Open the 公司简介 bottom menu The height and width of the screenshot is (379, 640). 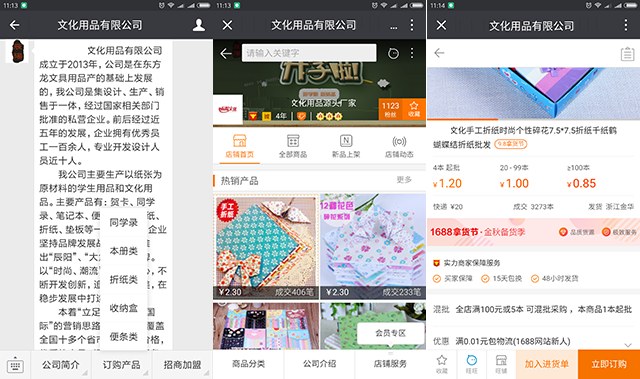click(x=61, y=365)
